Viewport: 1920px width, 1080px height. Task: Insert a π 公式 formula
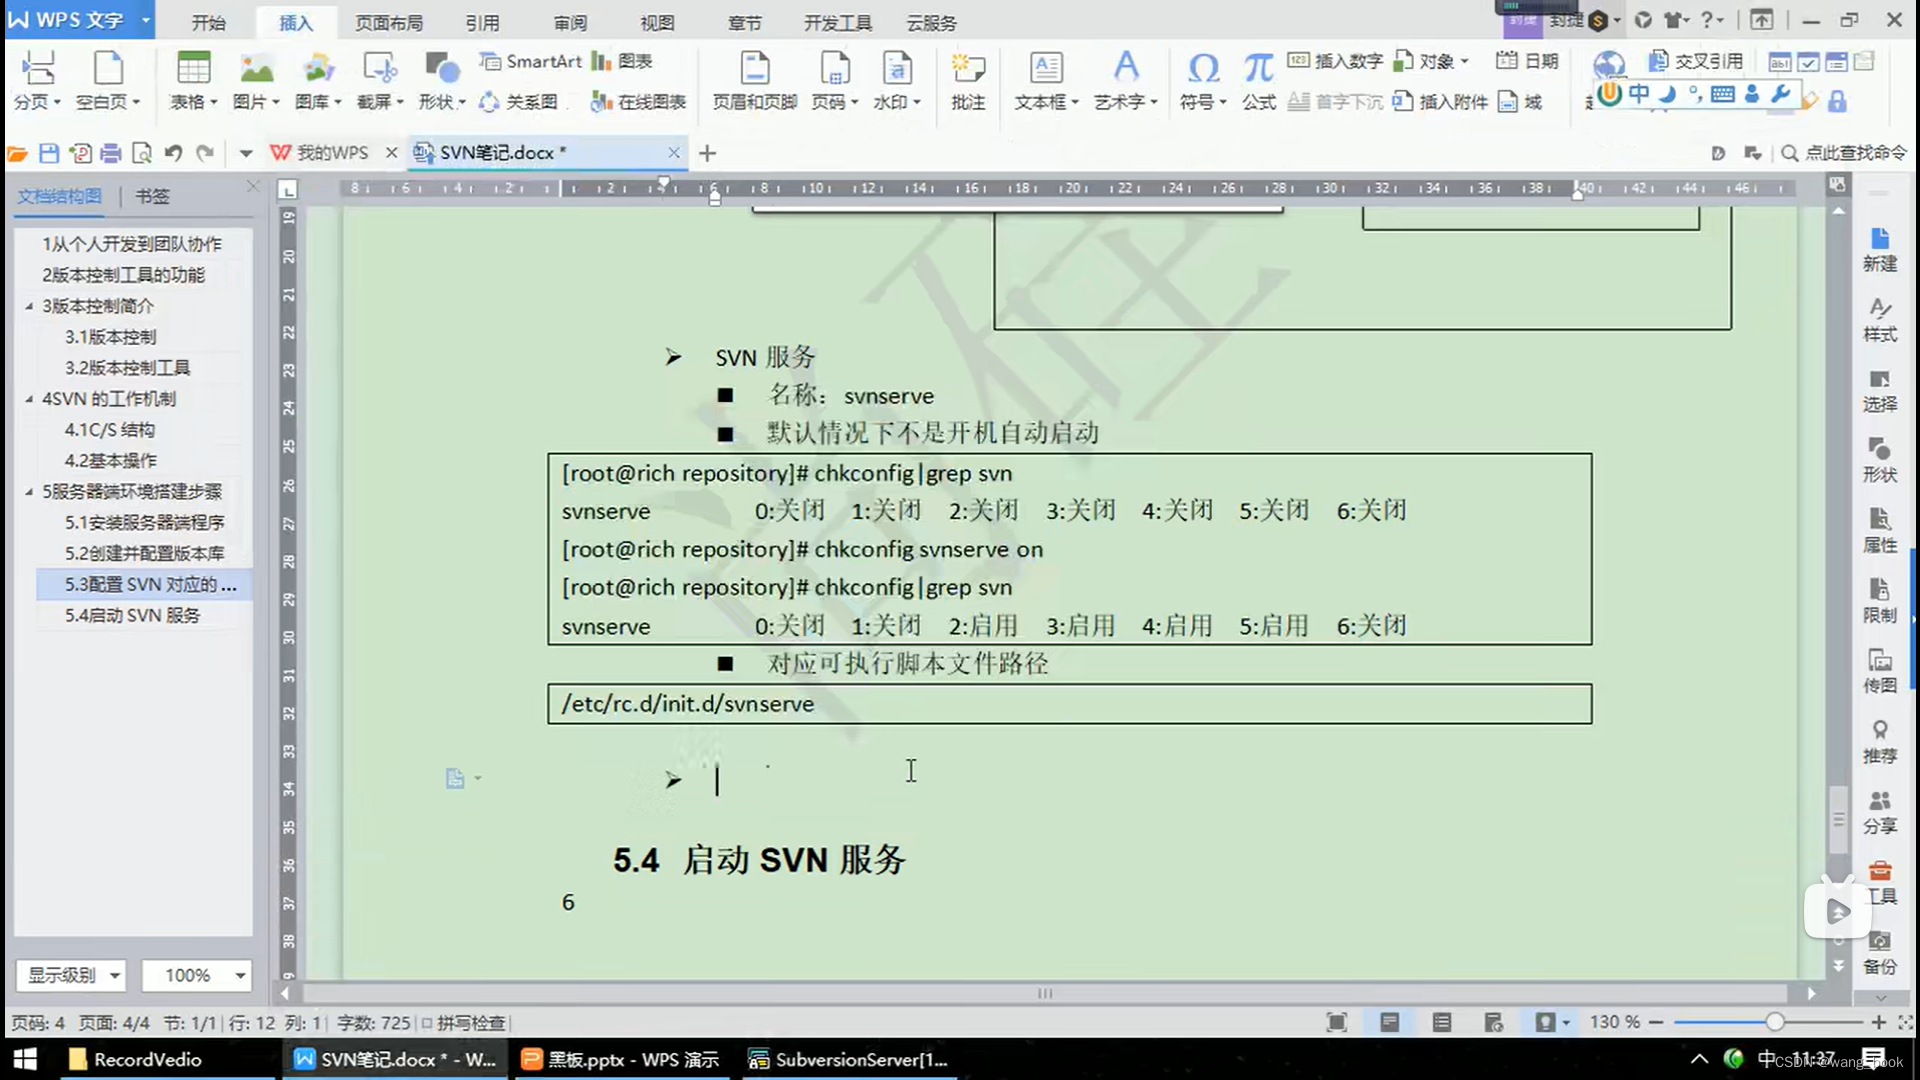pyautogui.click(x=1257, y=80)
